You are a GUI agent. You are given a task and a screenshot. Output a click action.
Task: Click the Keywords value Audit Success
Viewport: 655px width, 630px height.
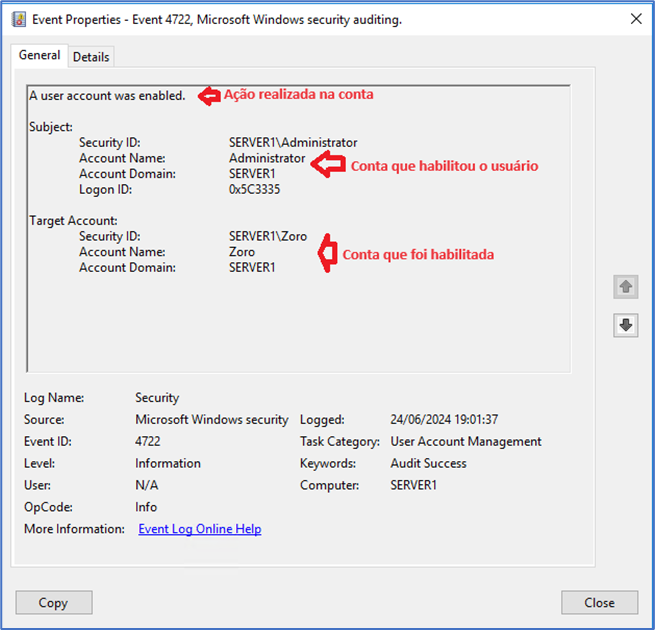click(x=428, y=464)
